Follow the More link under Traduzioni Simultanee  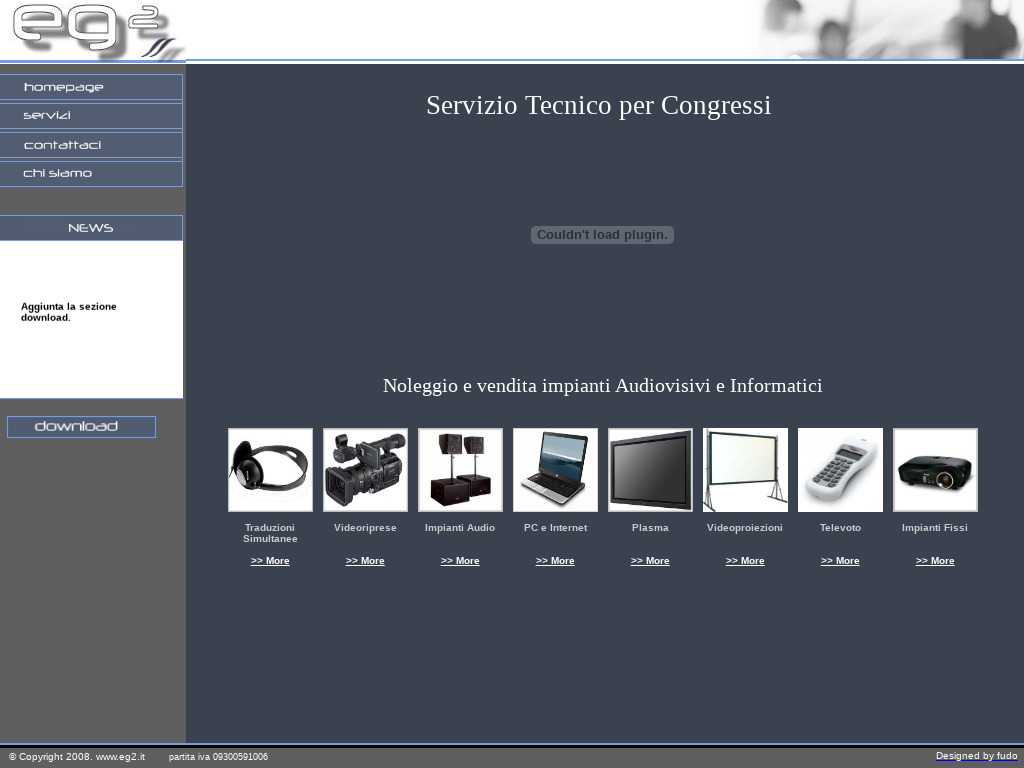coord(270,561)
